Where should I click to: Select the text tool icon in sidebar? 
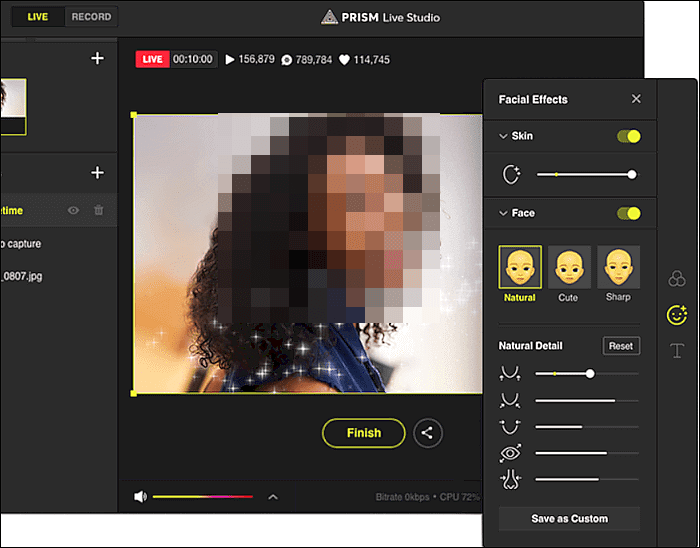677,350
